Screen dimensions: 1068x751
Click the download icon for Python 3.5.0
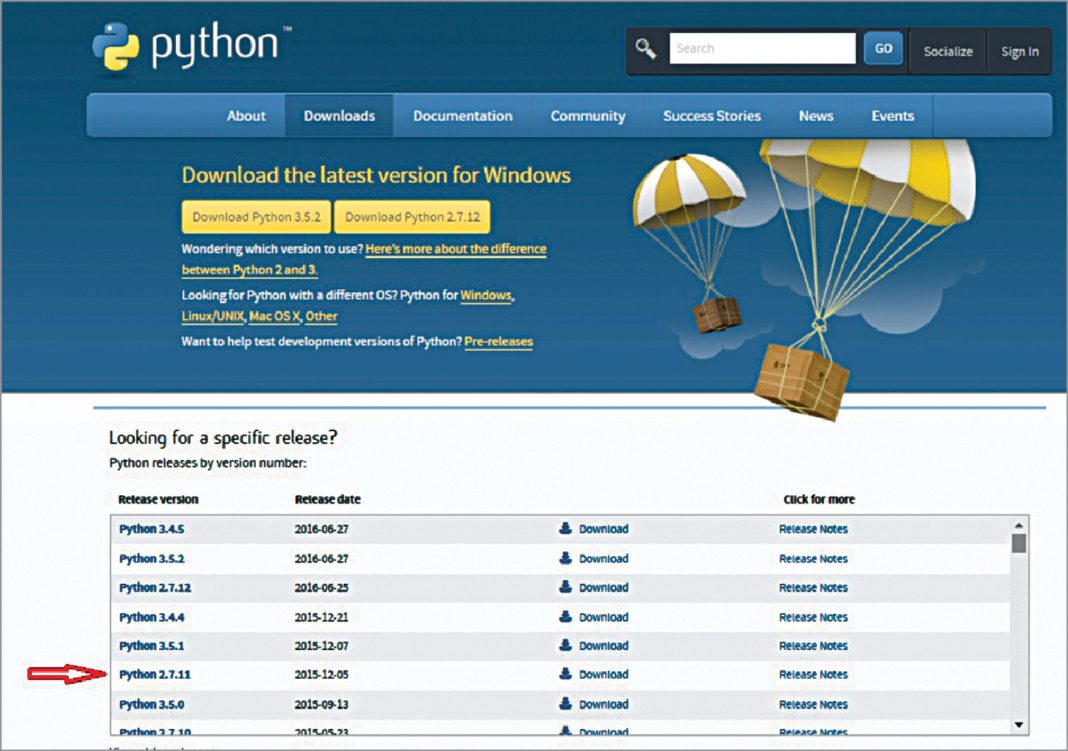566,704
